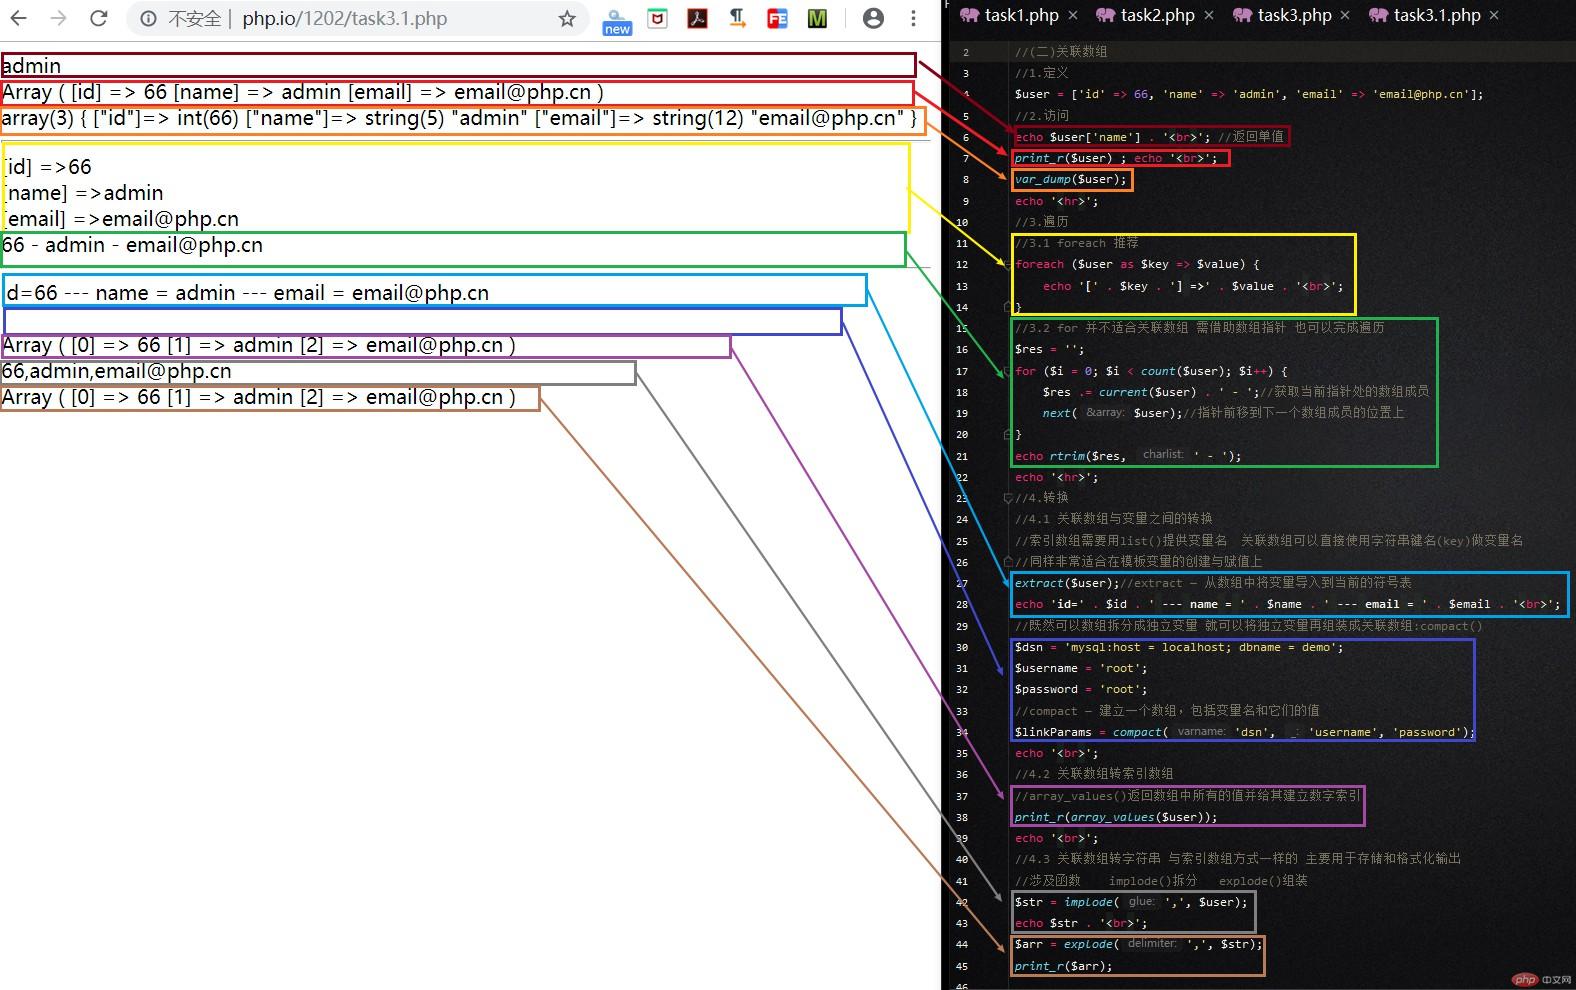Click the '[name] =>admin' output line
The image size is (1576, 990).
point(84,193)
